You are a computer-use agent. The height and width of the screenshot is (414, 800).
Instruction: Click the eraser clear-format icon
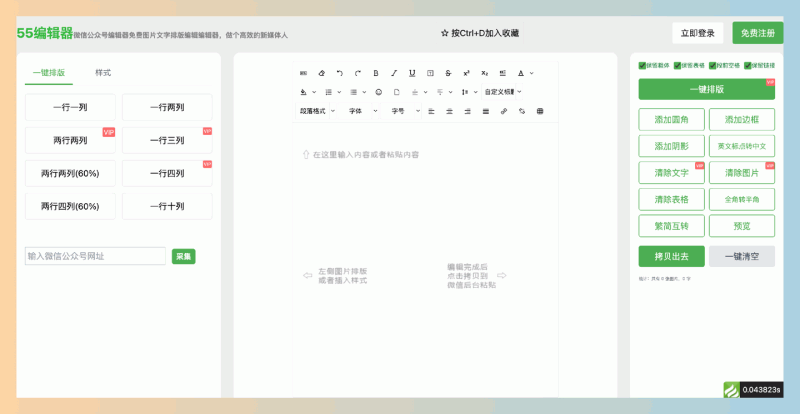click(321, 74)
